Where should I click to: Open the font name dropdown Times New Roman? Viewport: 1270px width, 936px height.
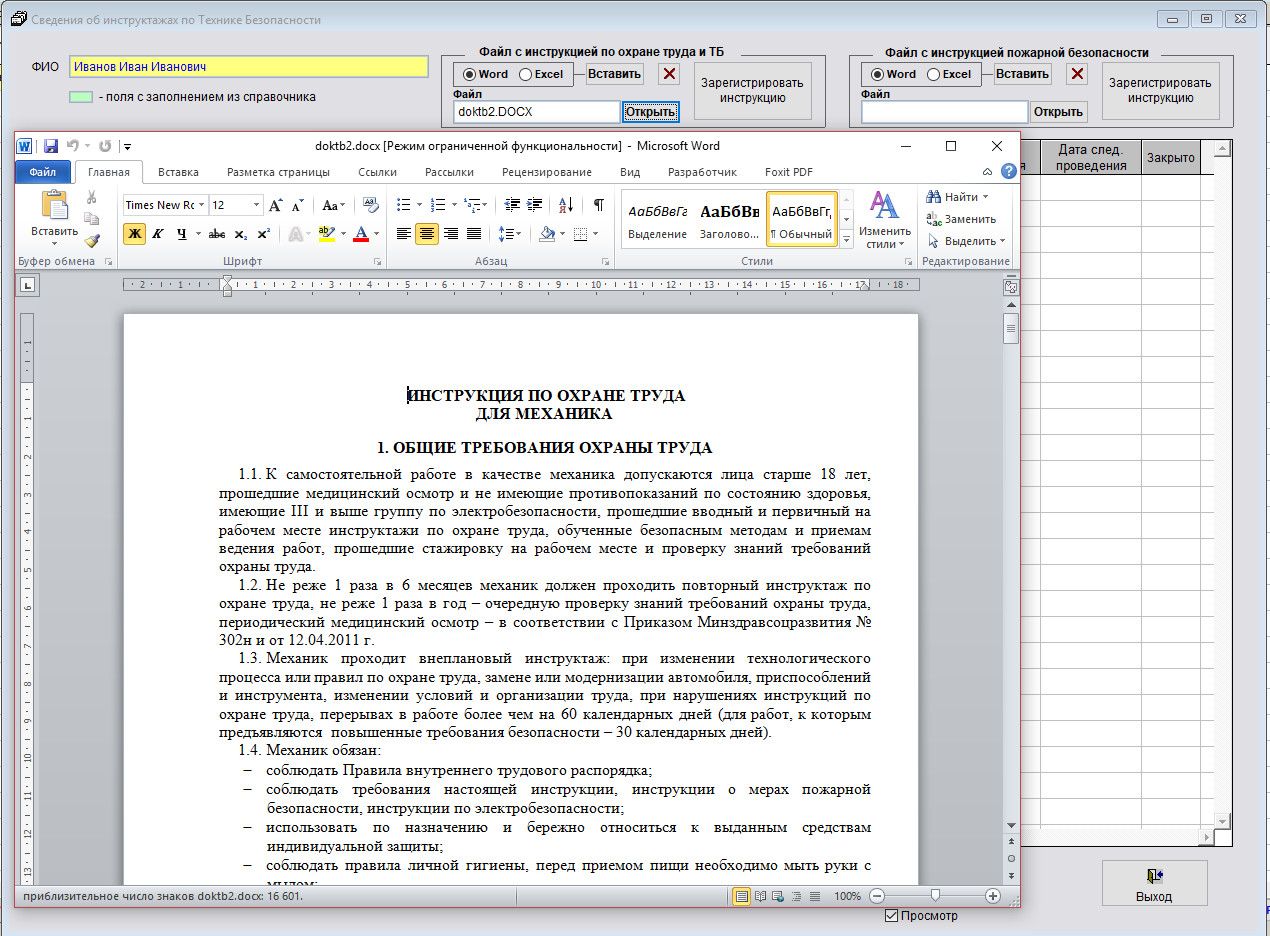click(x=201, y=205)
